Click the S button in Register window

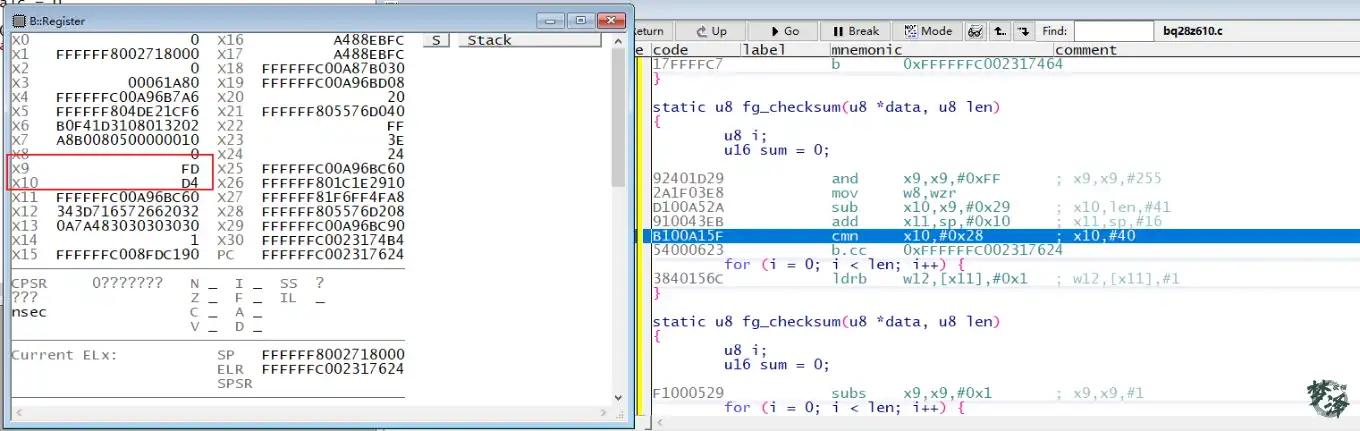click(436, 40)
